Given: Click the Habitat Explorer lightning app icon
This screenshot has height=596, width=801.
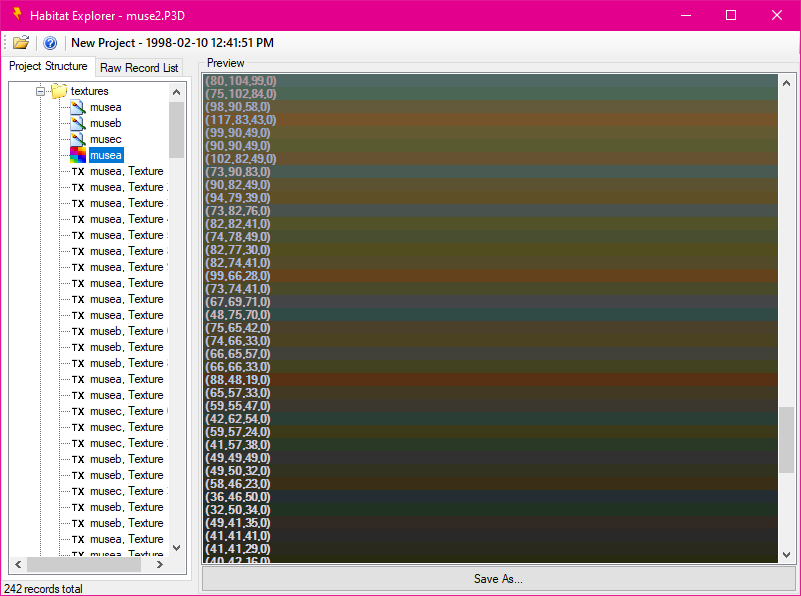Looking at the screenshot, I should click(17, 15).
